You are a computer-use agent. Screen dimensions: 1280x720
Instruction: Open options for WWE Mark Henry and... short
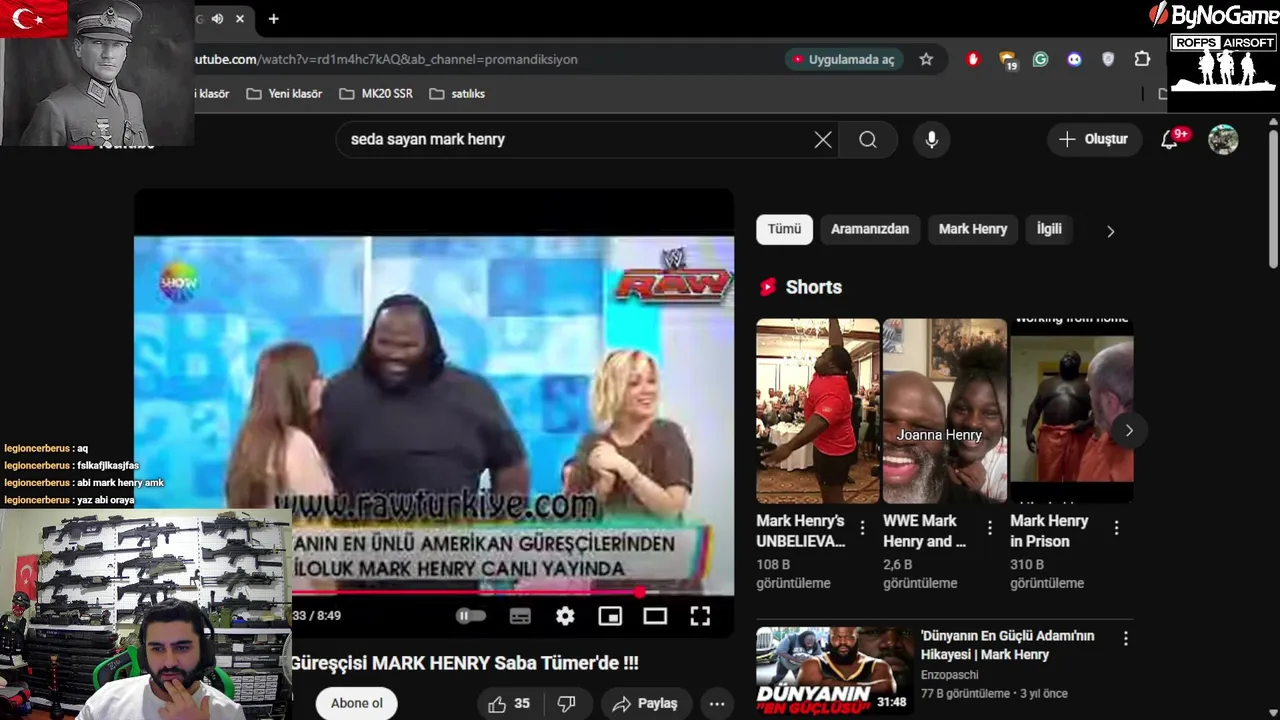coord(989,528)
